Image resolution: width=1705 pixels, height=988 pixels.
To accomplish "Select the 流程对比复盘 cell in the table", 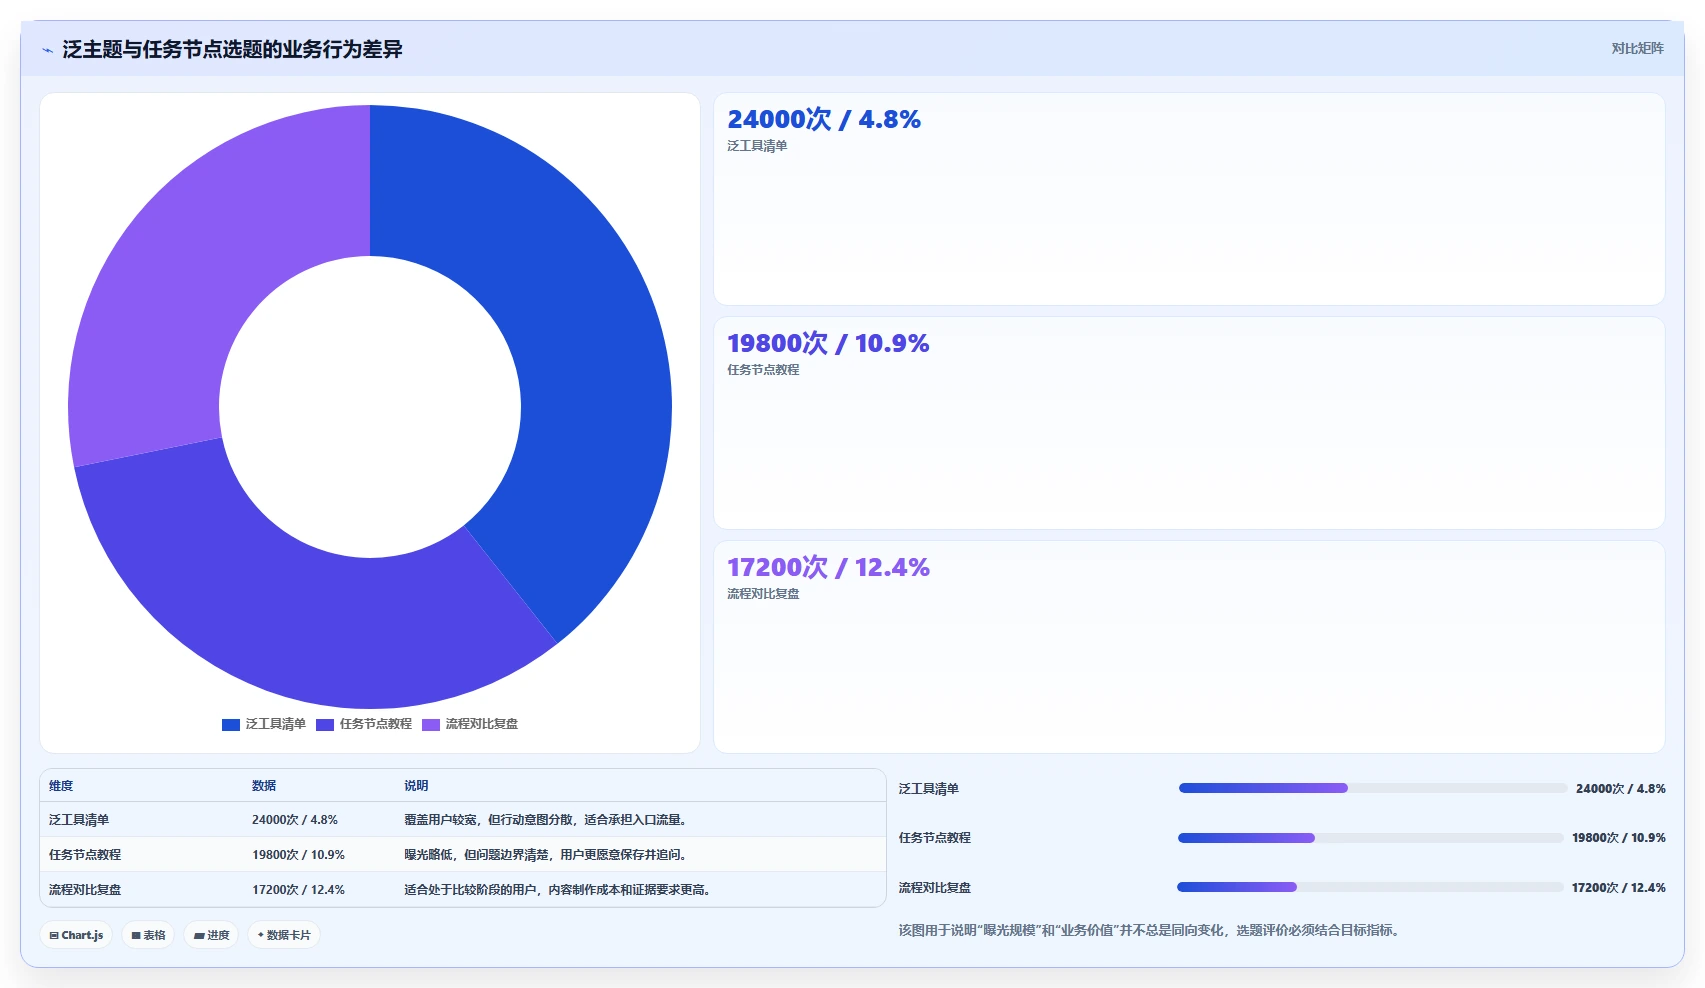I will tap(85, 890).
